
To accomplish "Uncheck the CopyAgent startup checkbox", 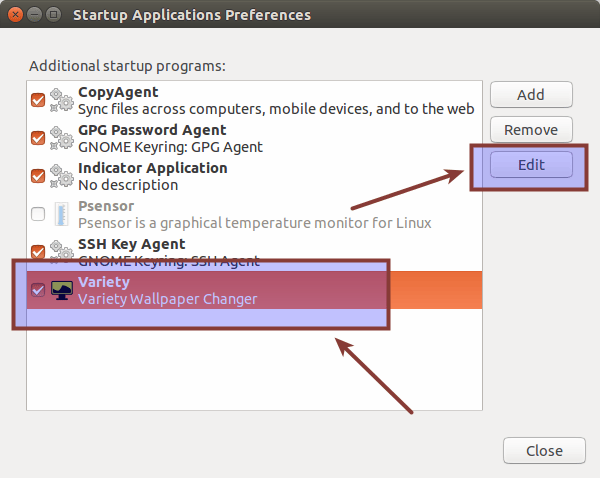I will click(x=38, y=99).
